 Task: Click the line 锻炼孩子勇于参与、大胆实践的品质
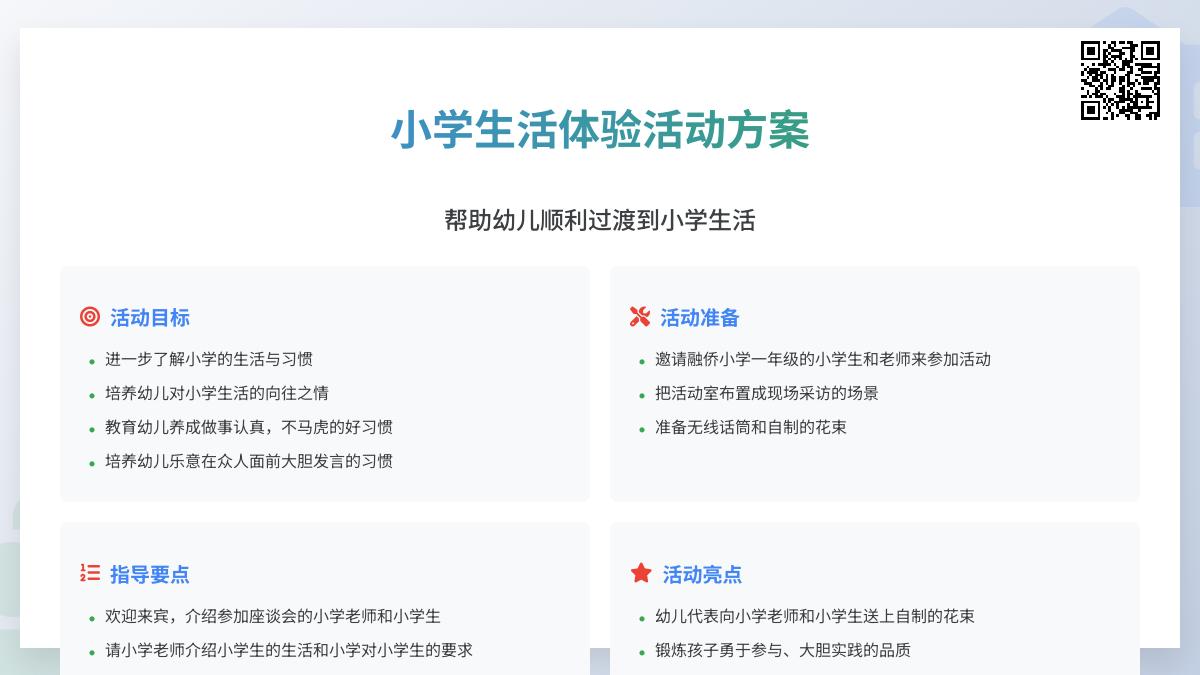coord(783,650)
